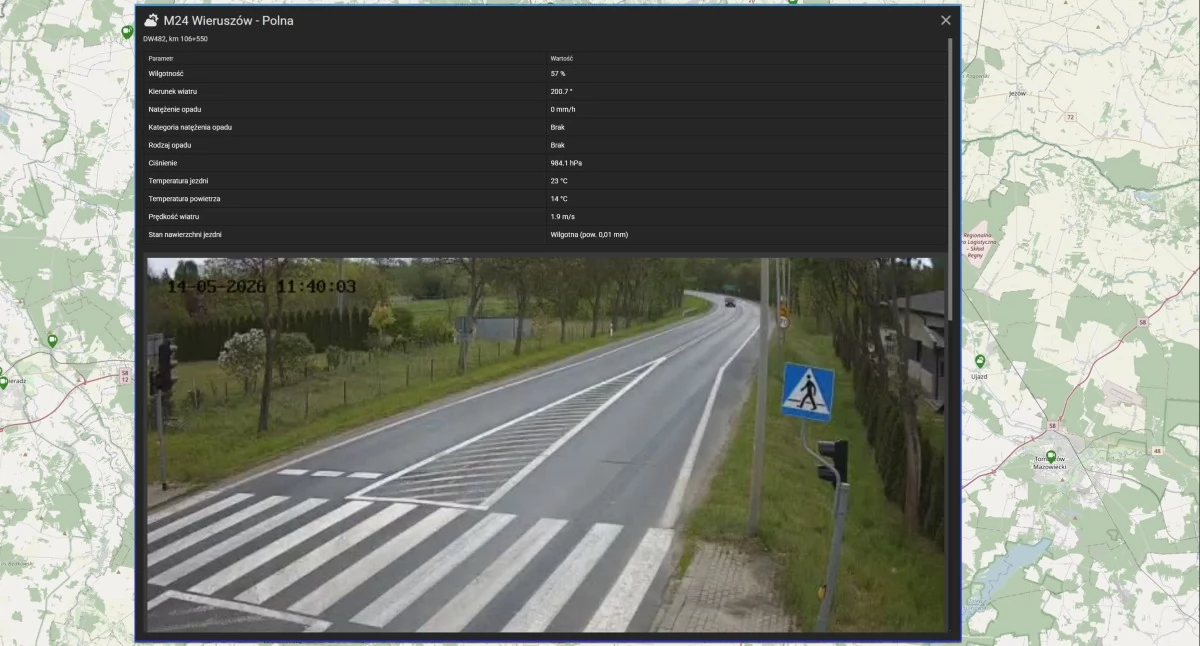Select the green marker near Sieradz on the map
This screenshot has width=1200, height=646.
pos(2,381)
